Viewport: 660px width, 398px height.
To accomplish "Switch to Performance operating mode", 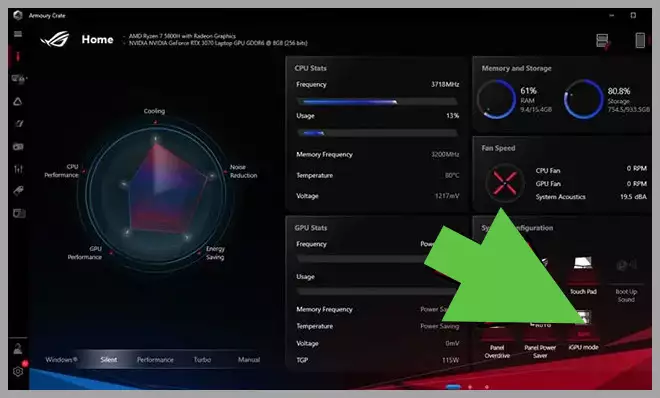I will 155,360.
